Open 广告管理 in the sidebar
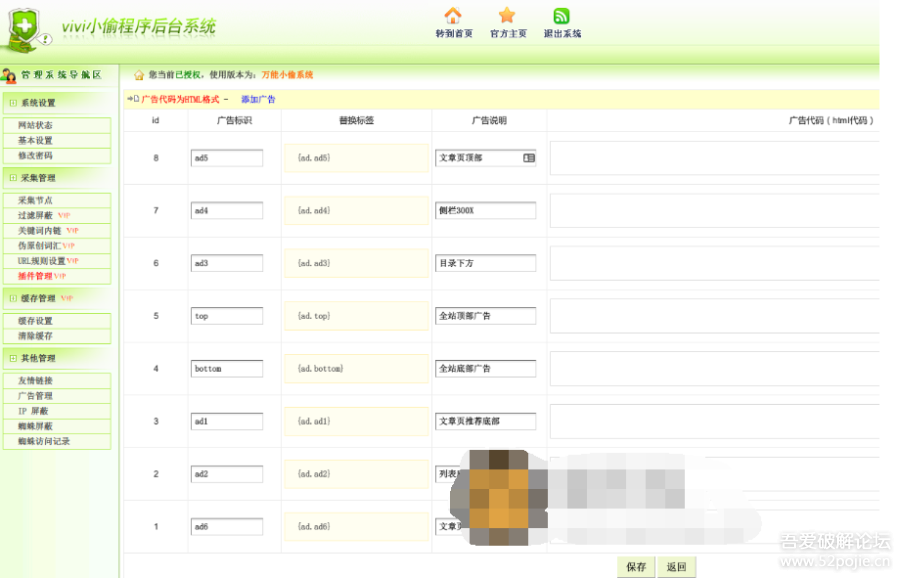 35,396
